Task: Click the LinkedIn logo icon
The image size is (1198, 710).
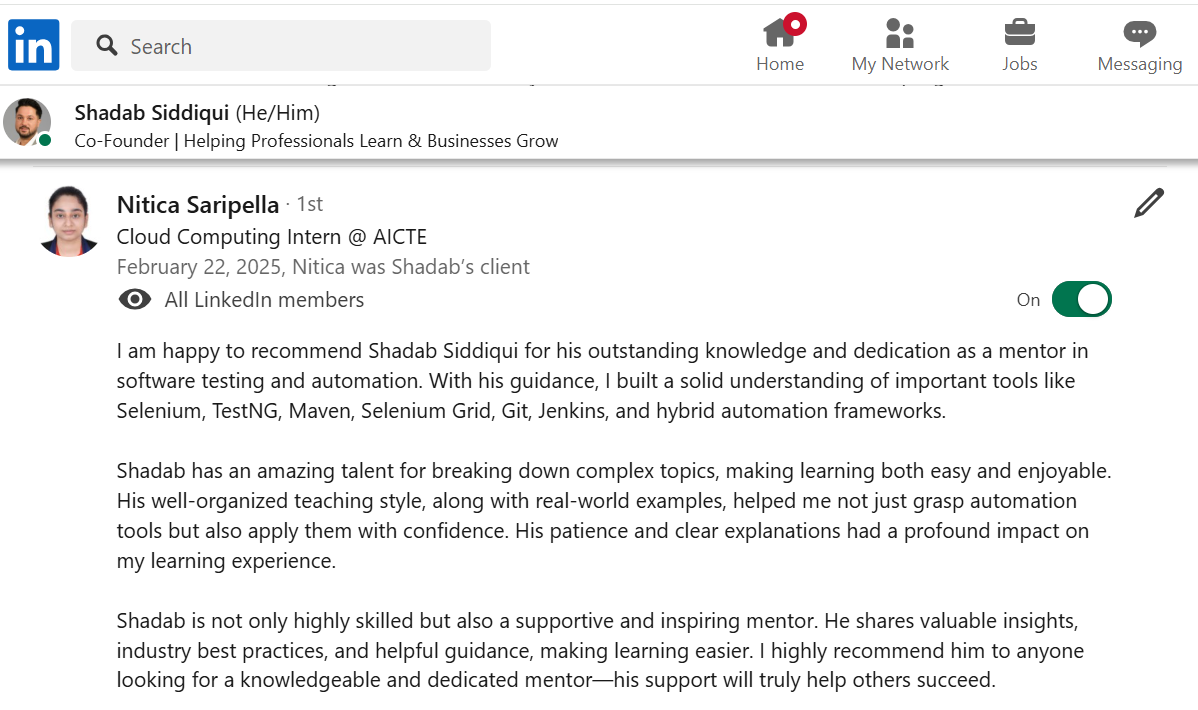Action: (x=34, y=45)
